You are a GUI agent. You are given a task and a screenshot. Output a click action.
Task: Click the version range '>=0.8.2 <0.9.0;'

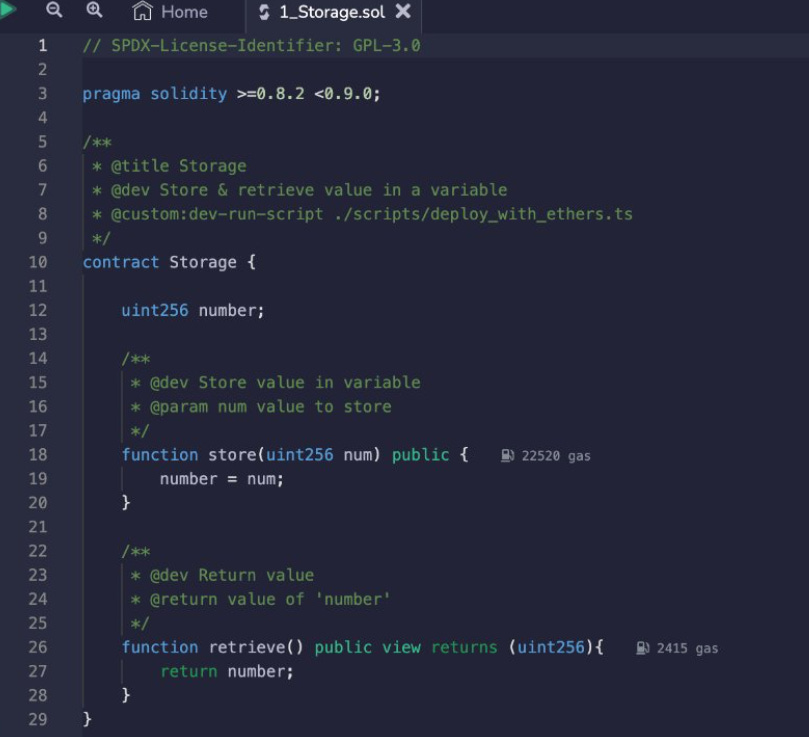coord(309,94)
